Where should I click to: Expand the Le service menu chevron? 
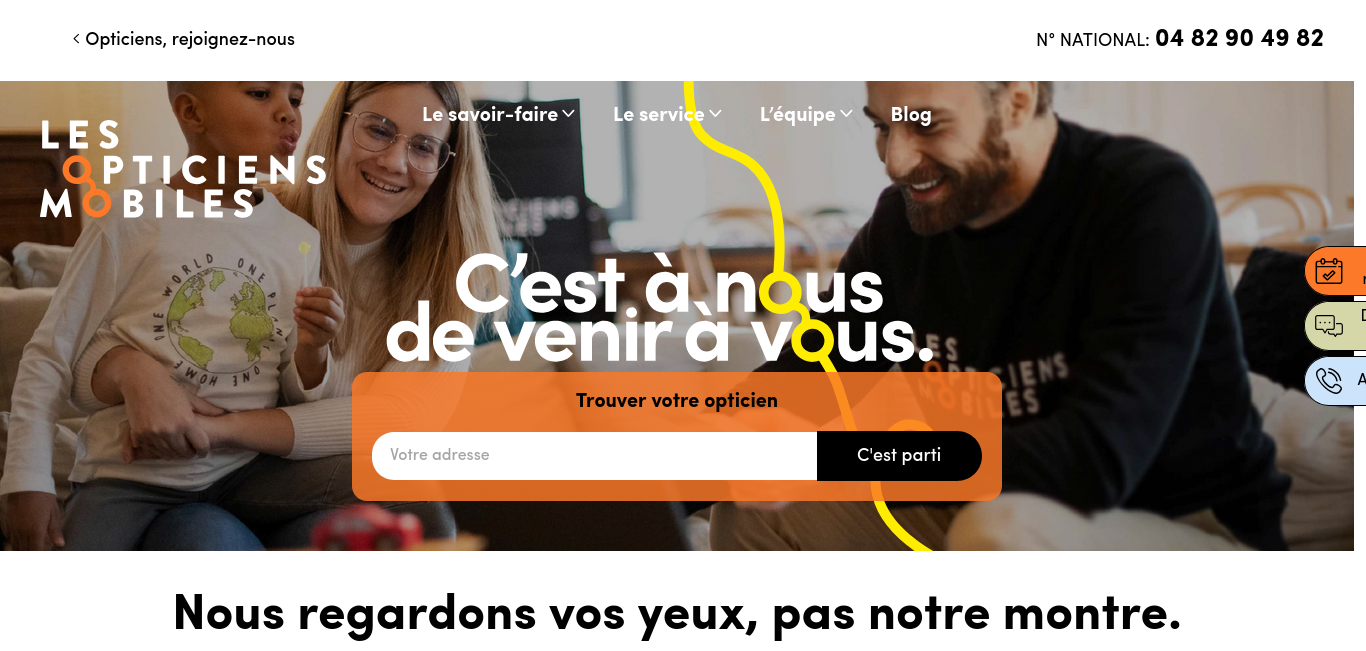pos(715,114)
